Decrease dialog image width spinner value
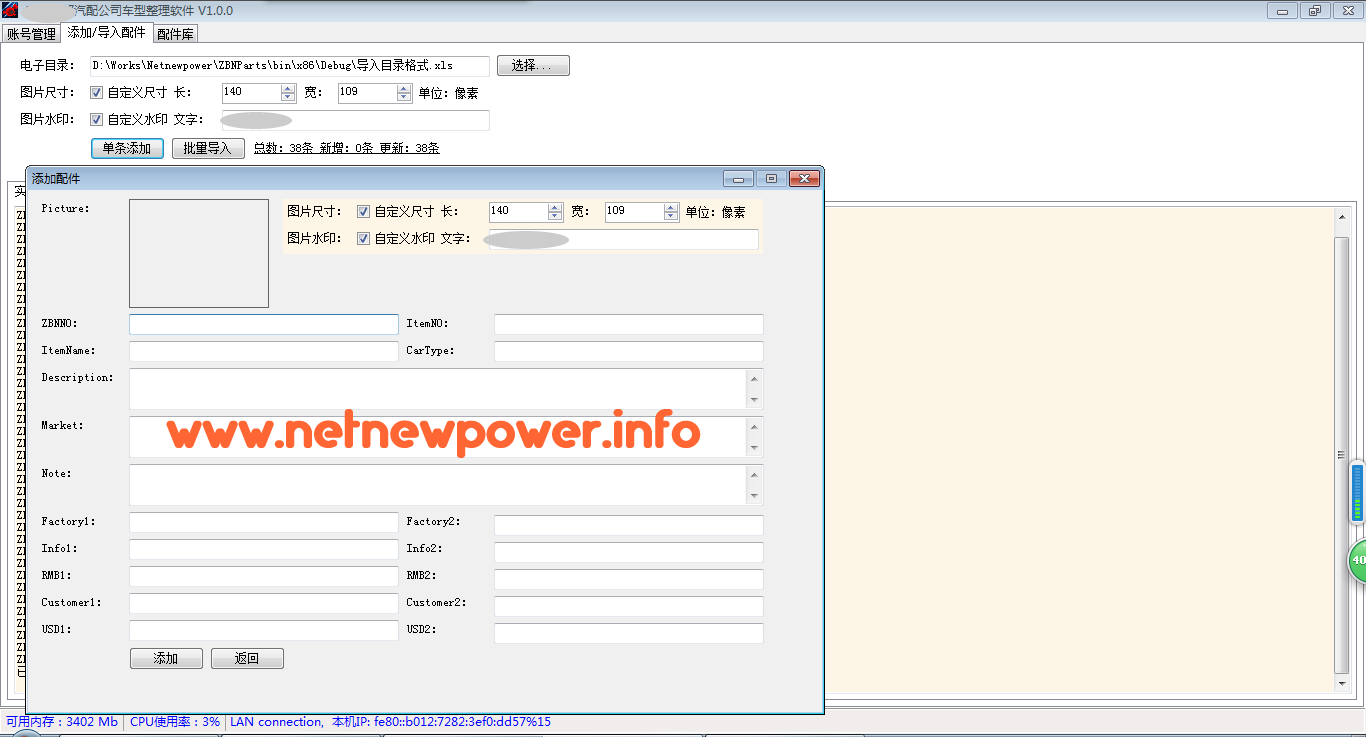1366x737 pixels. click(671, 217)
